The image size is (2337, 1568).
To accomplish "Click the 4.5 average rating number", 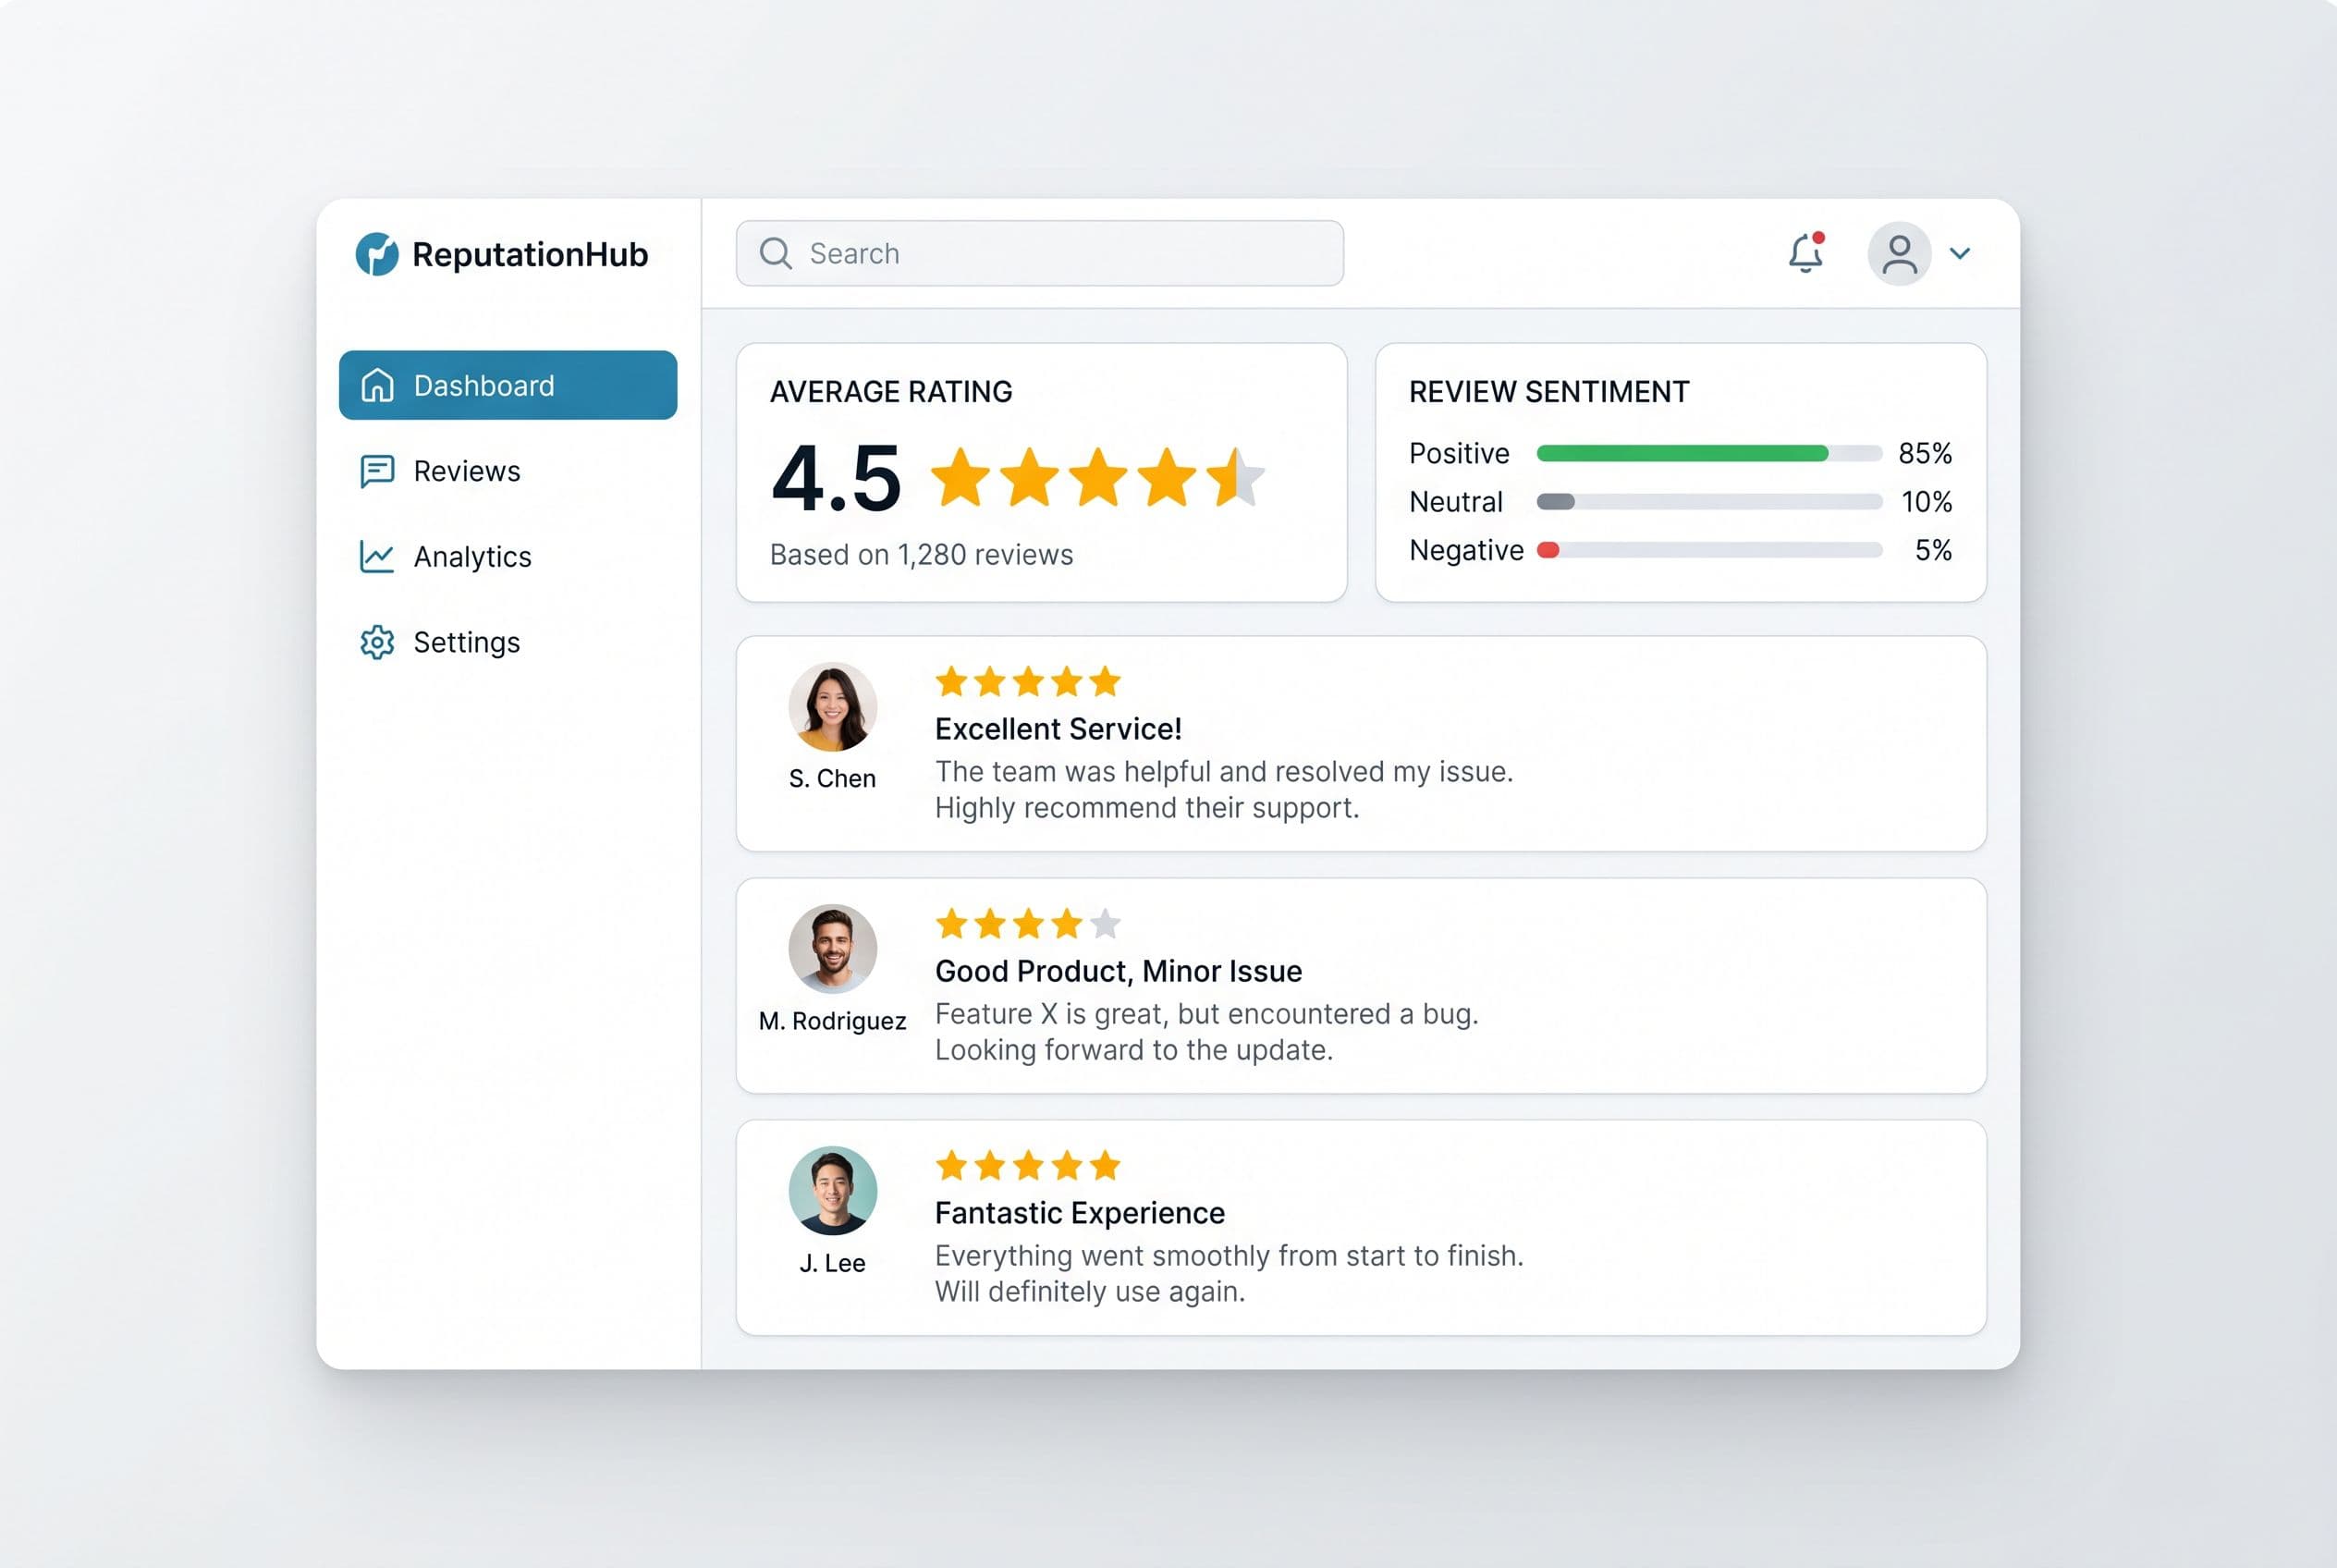I will click(836, 478).
